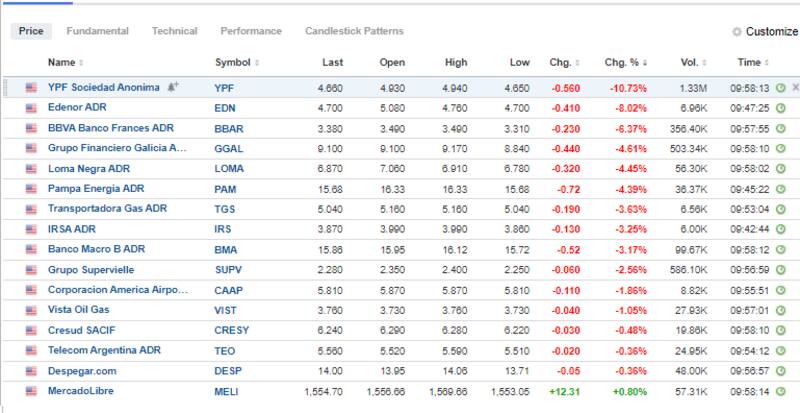Click the alert bell beside YPF Sociedad Anonima

click(172, 87)
